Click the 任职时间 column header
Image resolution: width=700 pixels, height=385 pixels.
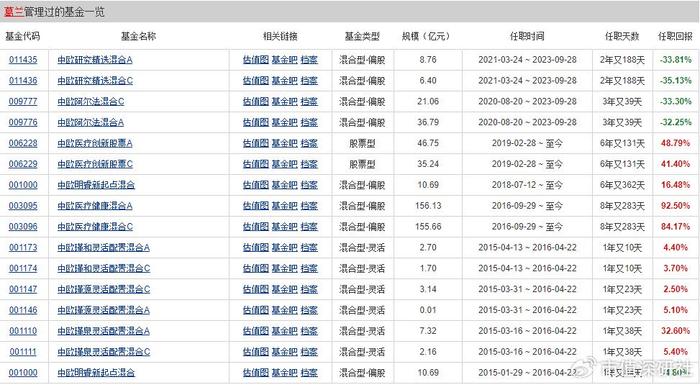(x=527, y=36)
